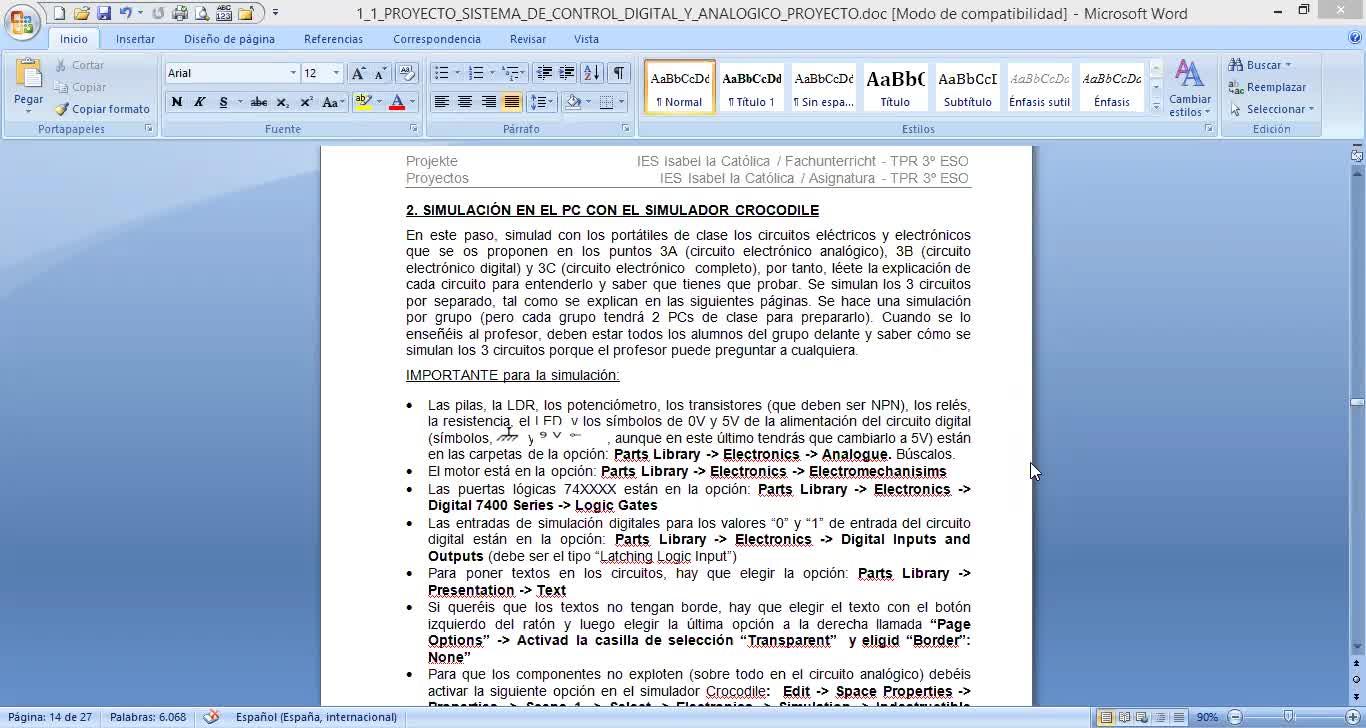
Task: Switch to the Insertar tab
Action: point(135,39)
